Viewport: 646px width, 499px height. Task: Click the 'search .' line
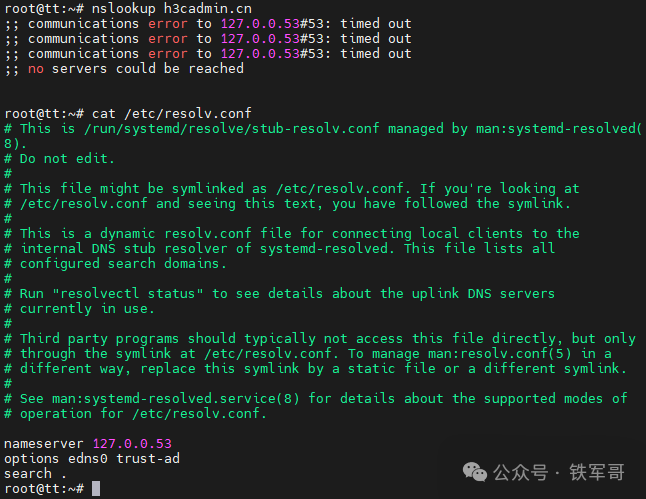point(35,474)
